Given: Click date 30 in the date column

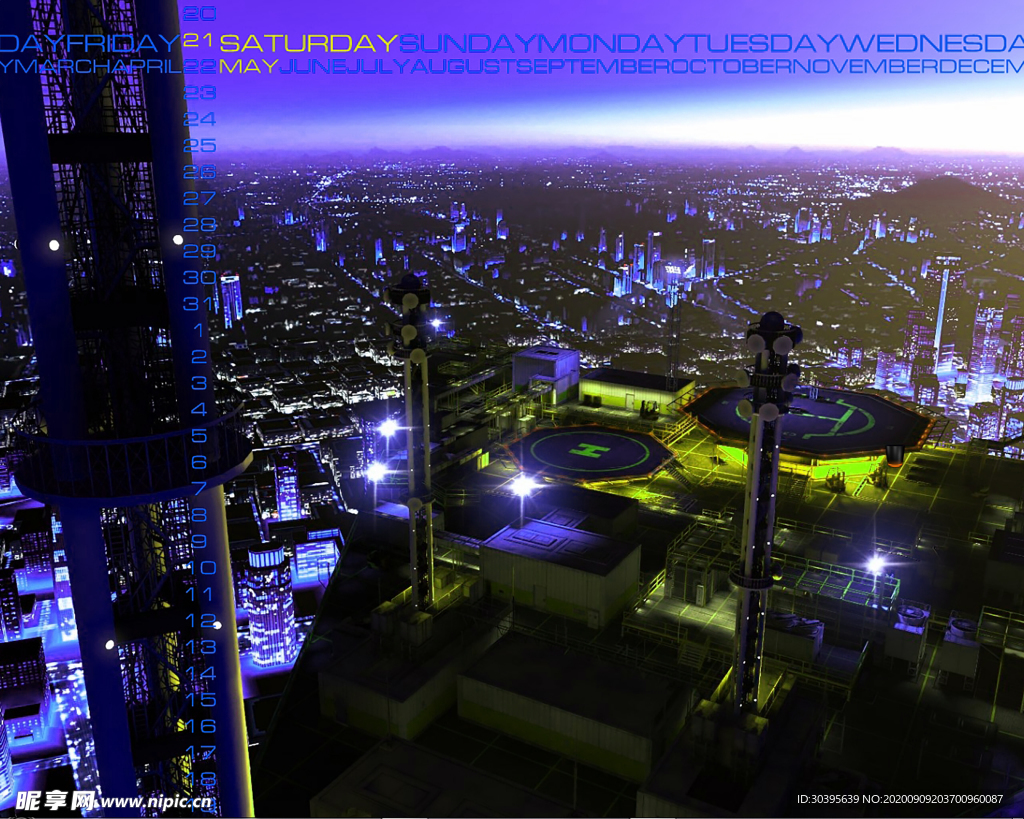Looking at the screenshot, I should click(200, 277).
